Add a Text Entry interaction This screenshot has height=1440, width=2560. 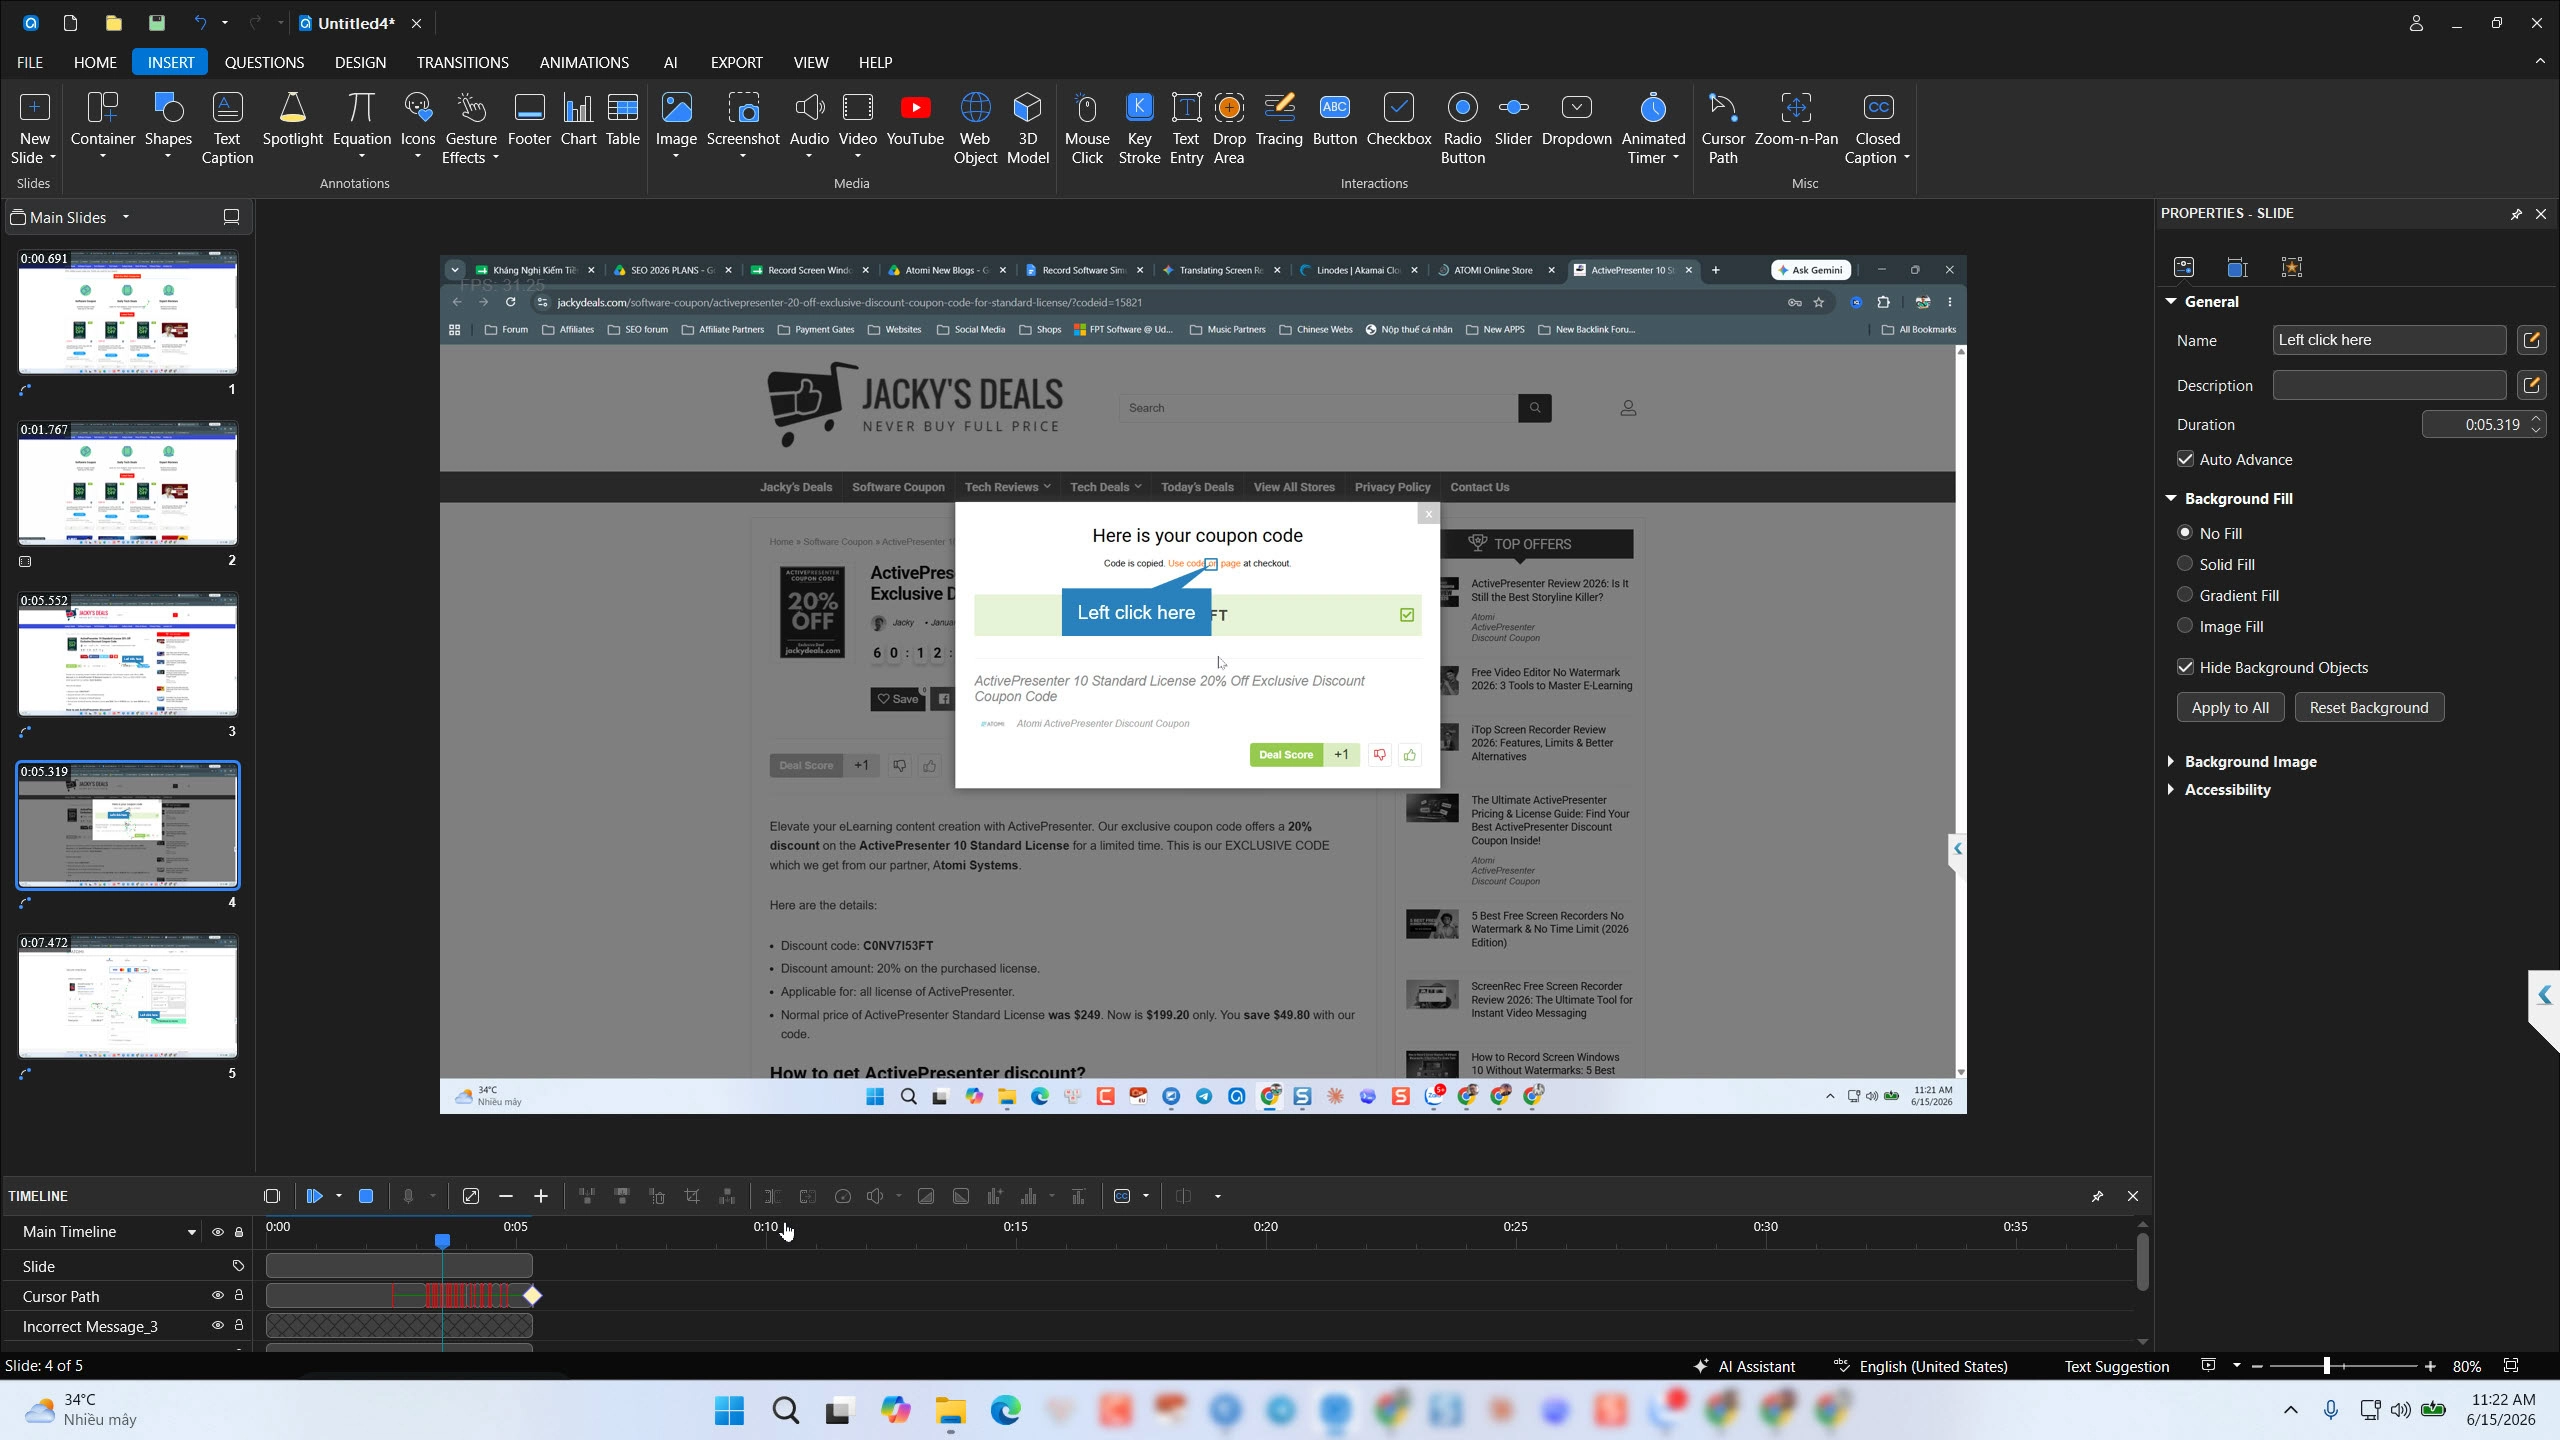pos(1186,128)
